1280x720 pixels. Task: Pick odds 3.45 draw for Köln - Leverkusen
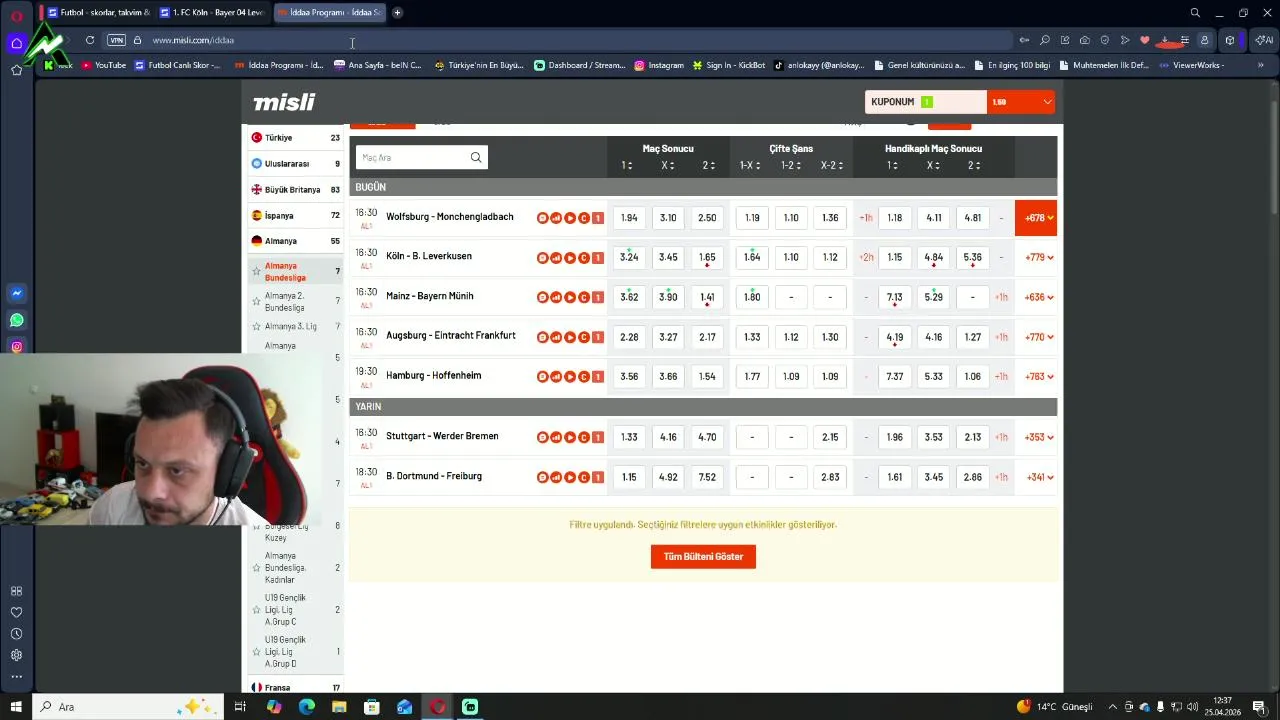(x=668, y=257)
